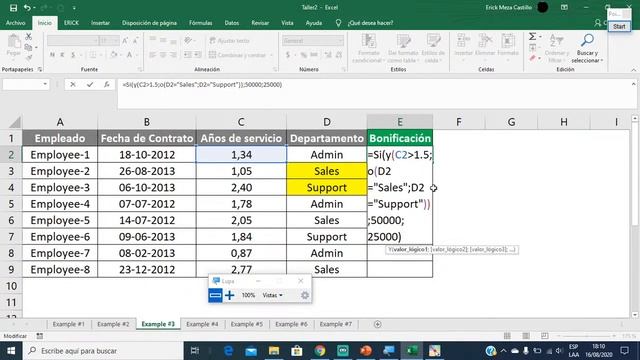This screenshot has width=640, height=360.
Task: Switch to Page Layout view in the status bar
Action: click(x=526, y=336)
